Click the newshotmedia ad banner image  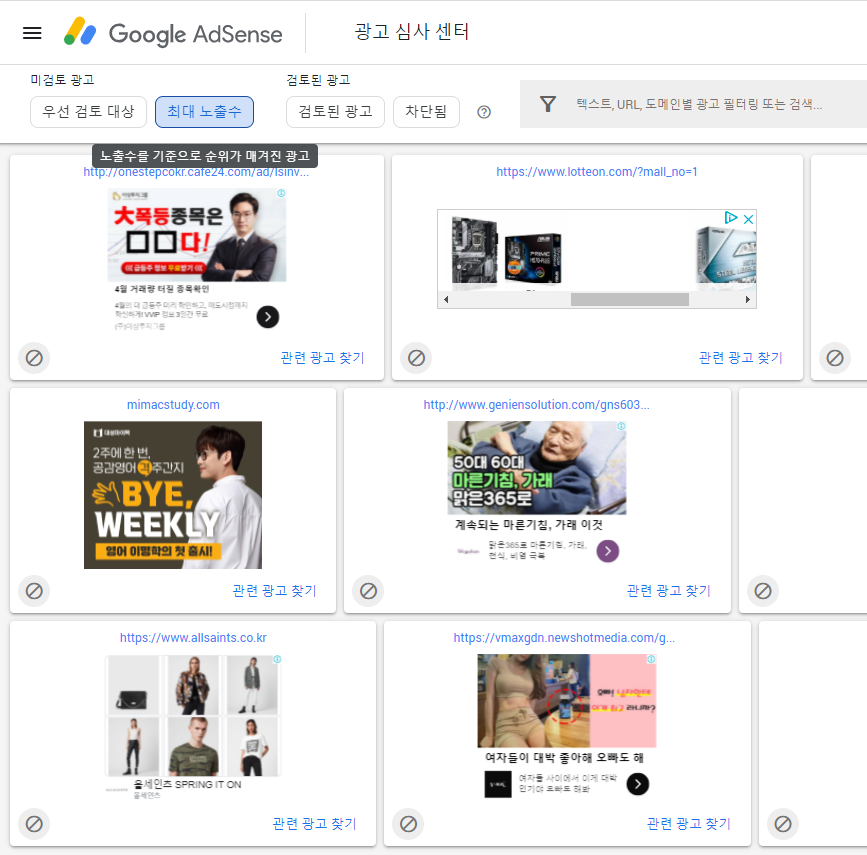(x=567, y=701)
